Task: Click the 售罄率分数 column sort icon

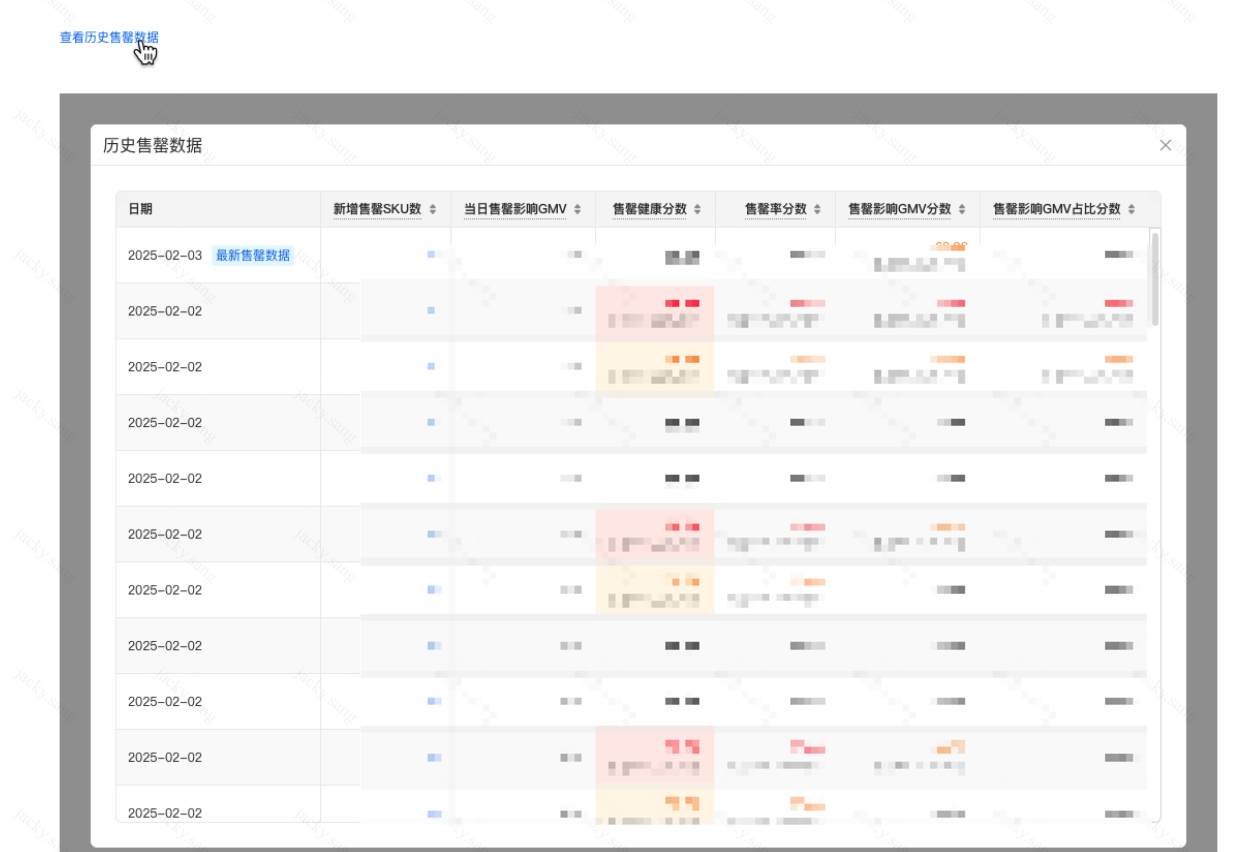Action: click(x=817, y=209)
